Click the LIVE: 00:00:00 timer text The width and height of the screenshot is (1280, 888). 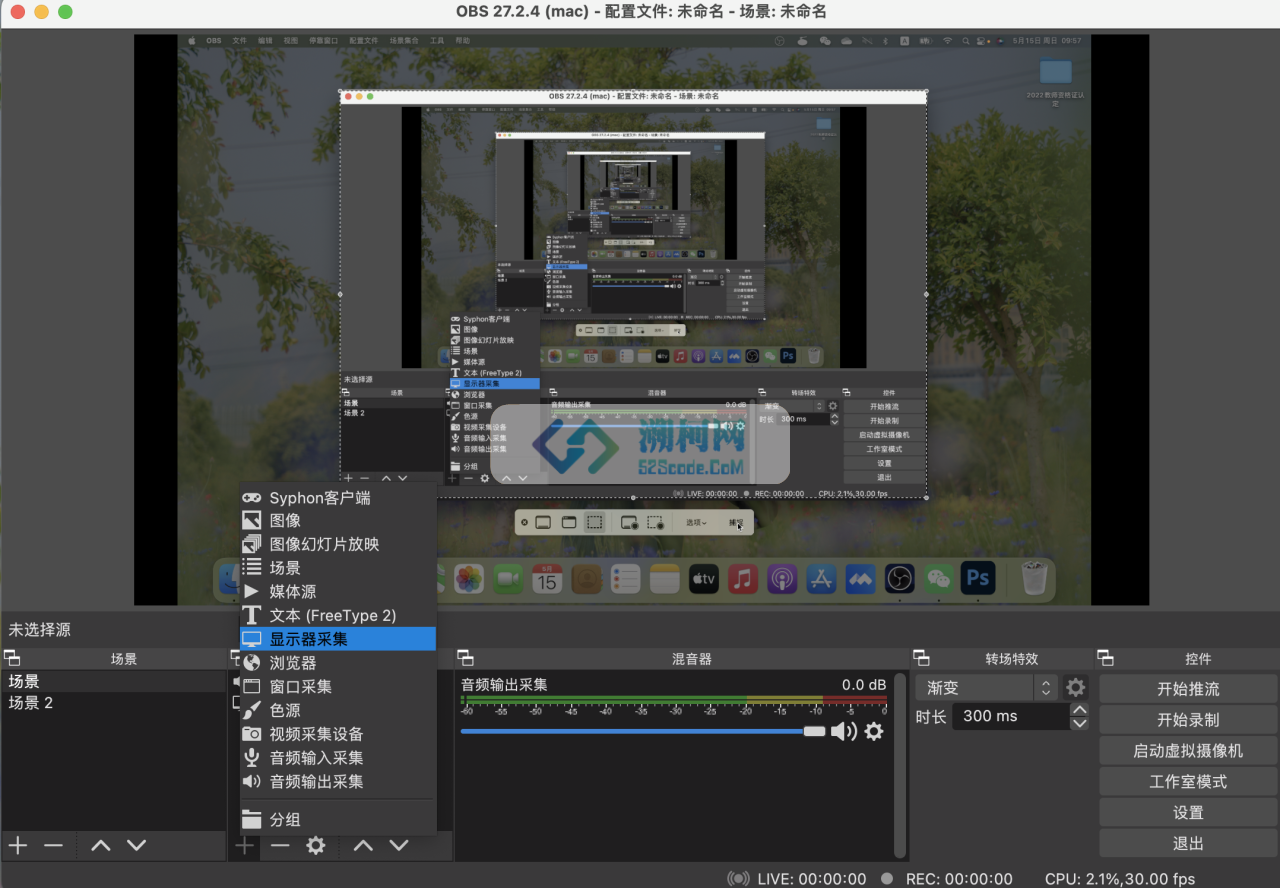coord(812,879)
